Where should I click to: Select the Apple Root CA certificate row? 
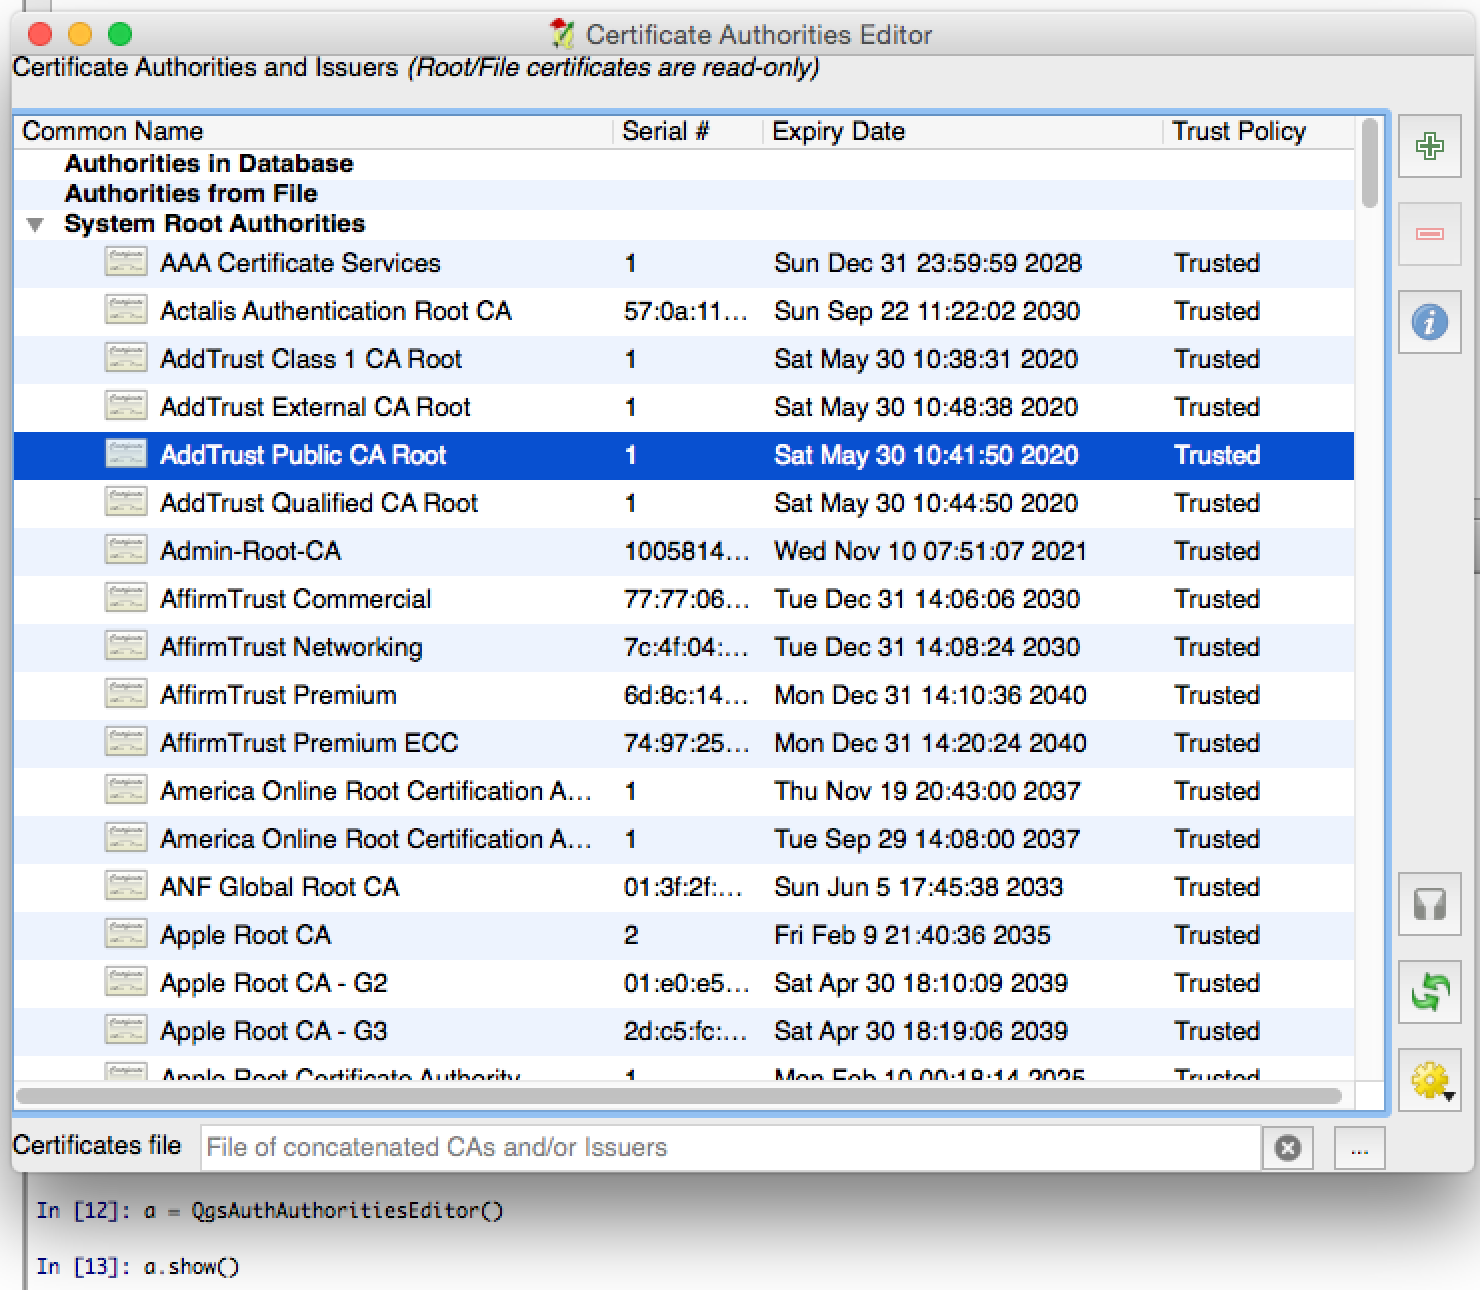pos(245,936)
